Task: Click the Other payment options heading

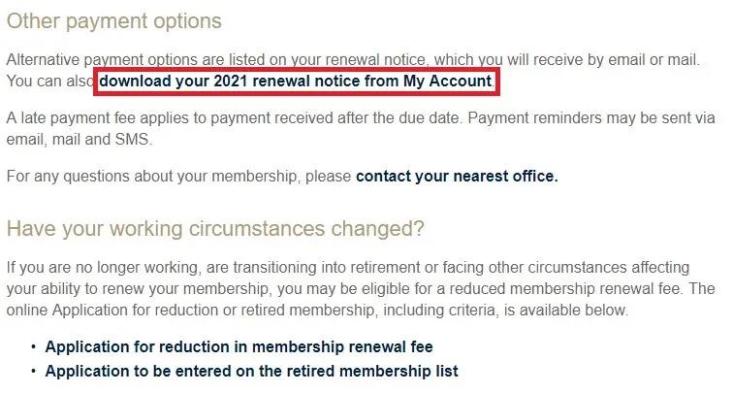Action: click(x=114, y=21)
